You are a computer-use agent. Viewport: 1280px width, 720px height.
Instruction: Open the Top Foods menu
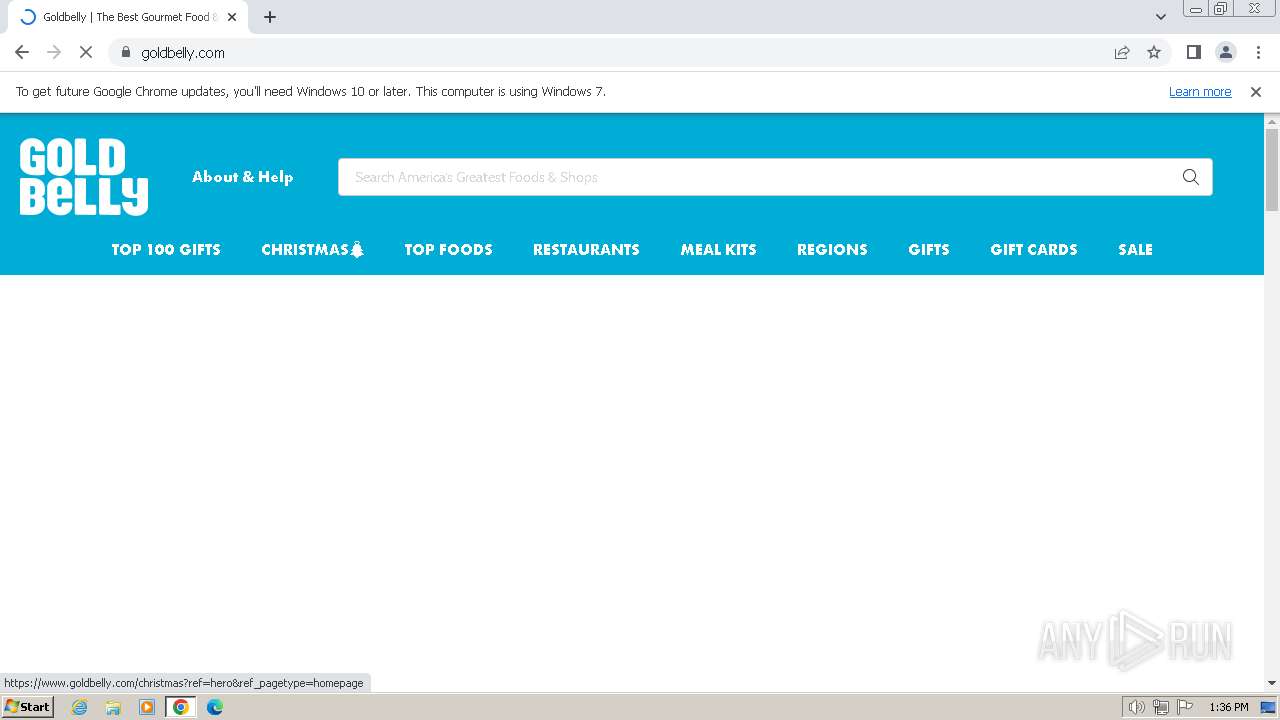click(449, 250)
